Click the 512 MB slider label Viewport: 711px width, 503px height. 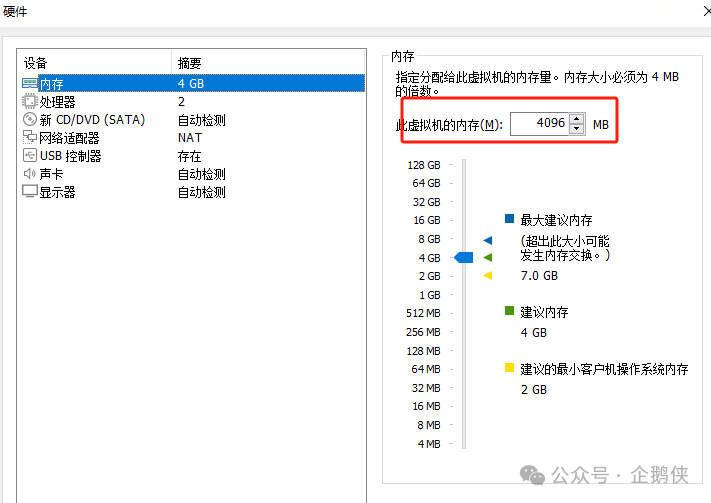423,313
